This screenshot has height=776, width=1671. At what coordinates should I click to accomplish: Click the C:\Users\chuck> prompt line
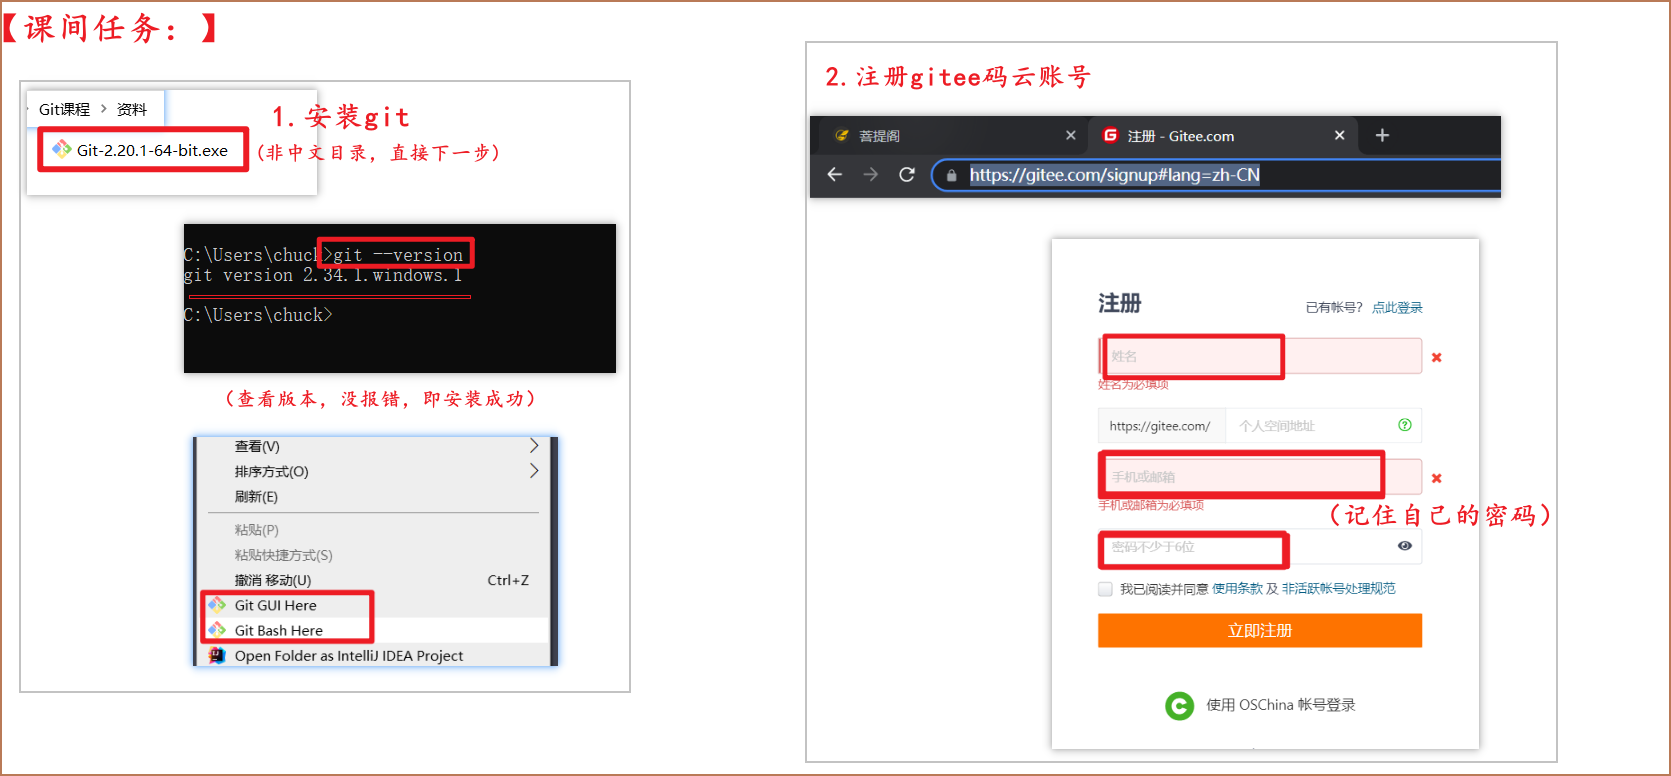[x=258, y=315]
